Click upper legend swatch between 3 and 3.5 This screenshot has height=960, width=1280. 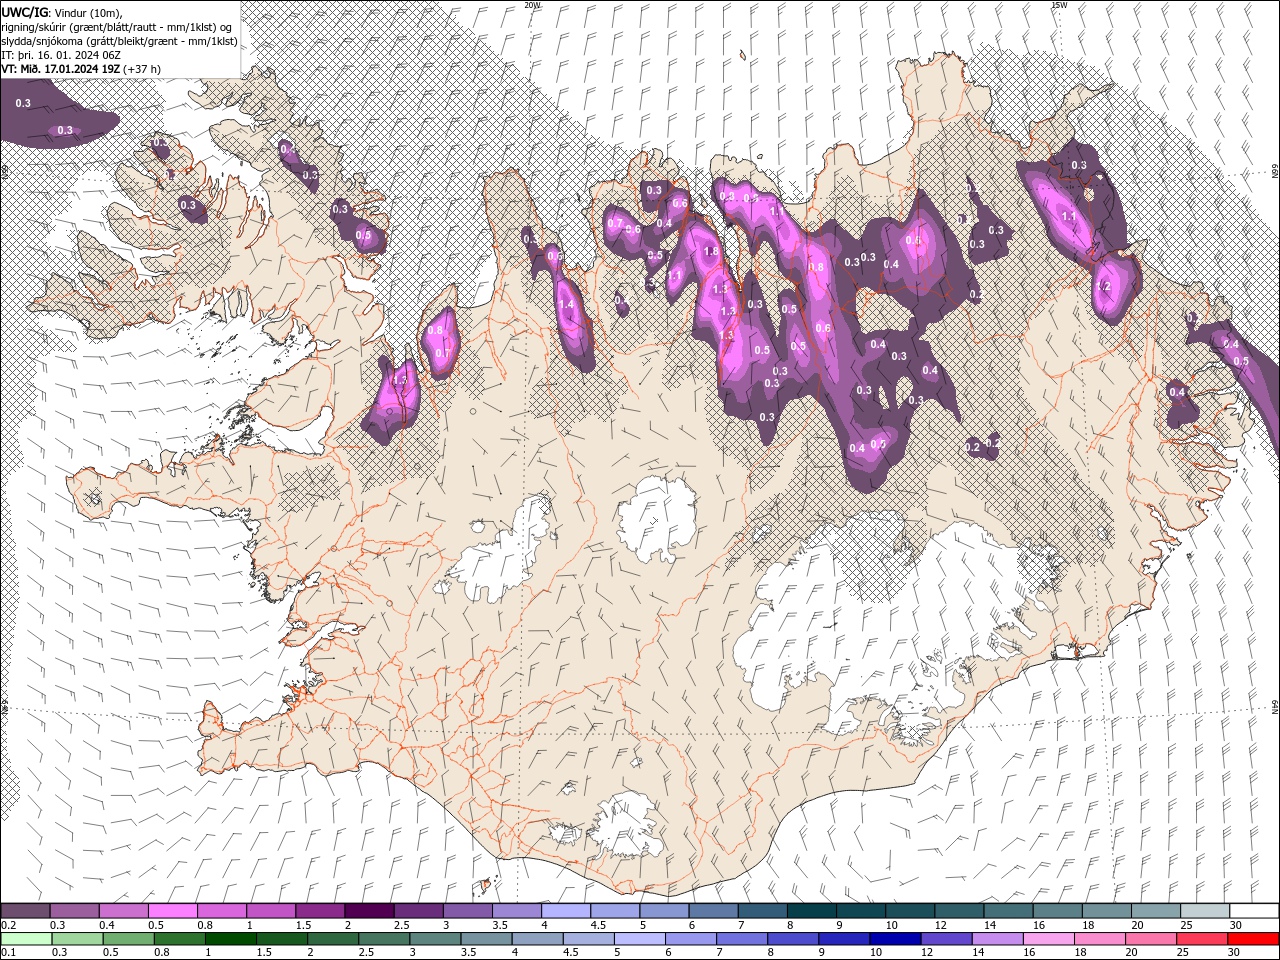tap(467, 911)
